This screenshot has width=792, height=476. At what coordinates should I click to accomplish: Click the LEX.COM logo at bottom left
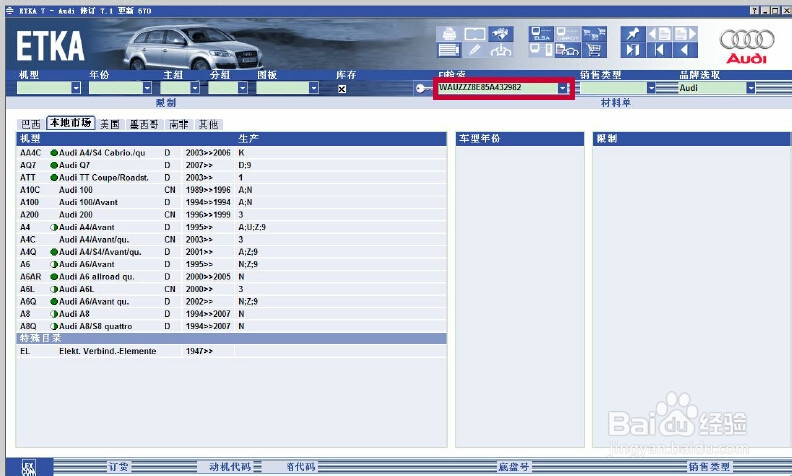click(x=29, y=467)
